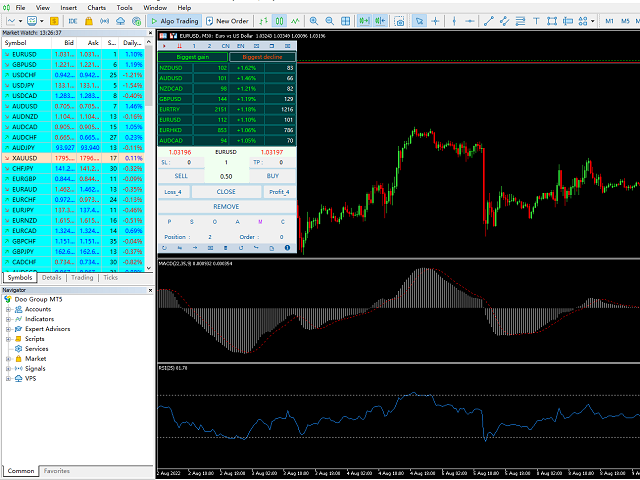Screen dimensions: 640x480
Task: Expand the Signals tree node
Action: coord(8,369)
